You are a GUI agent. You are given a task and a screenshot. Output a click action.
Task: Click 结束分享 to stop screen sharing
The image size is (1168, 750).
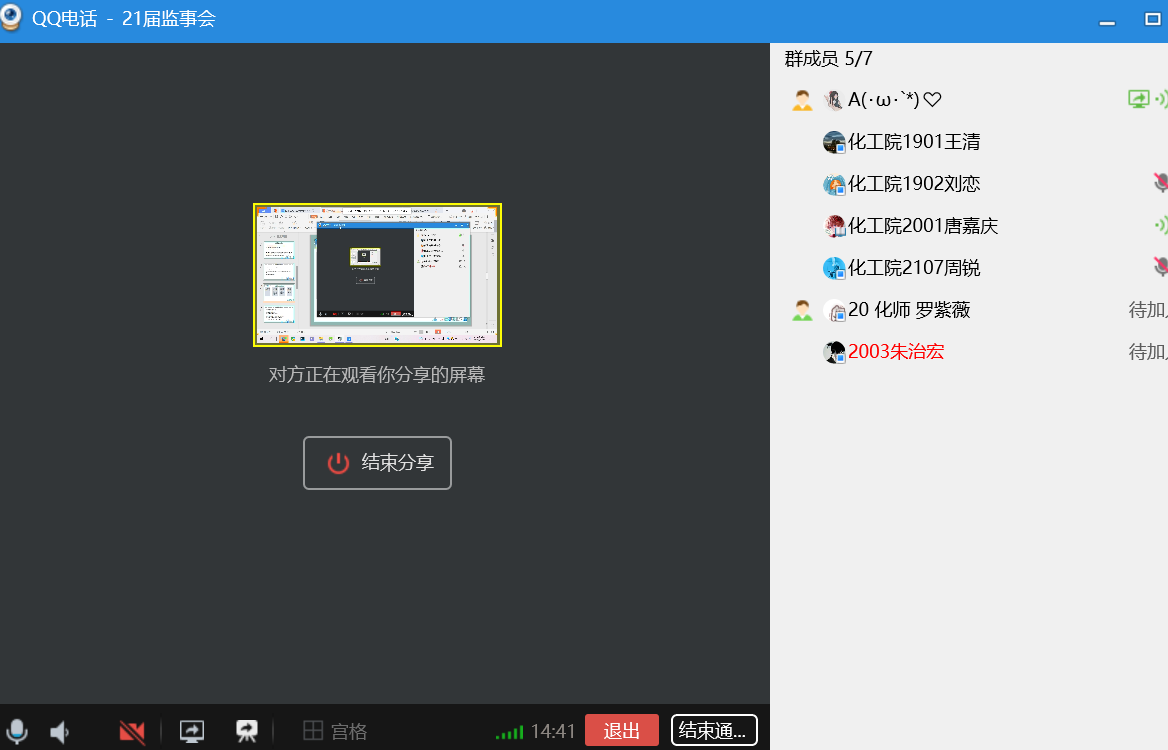[x=377, y=463]
